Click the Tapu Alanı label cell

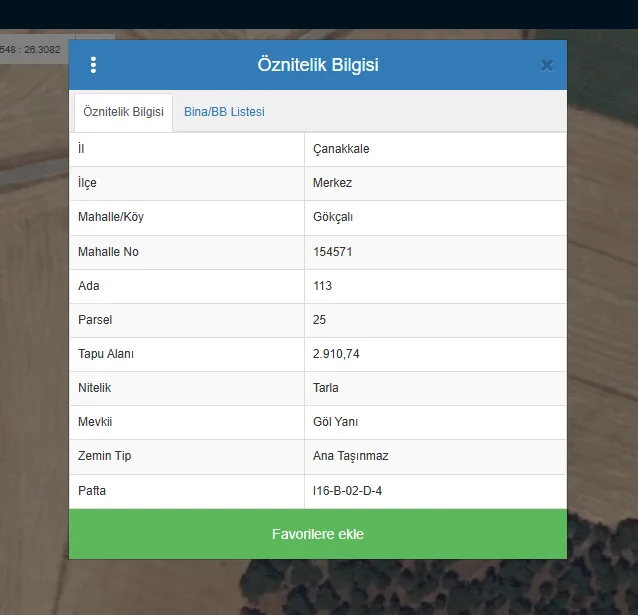click(106, 354)
